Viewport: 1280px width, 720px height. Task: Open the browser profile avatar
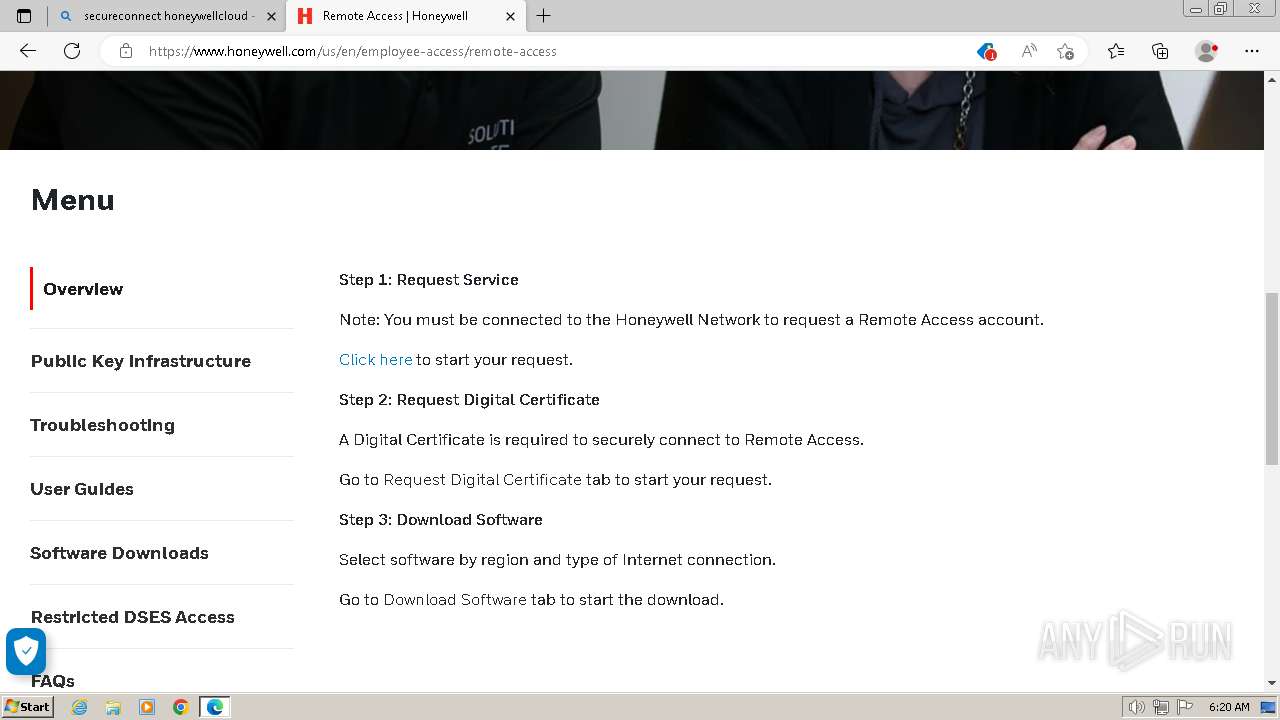[x=1206, y=51]
